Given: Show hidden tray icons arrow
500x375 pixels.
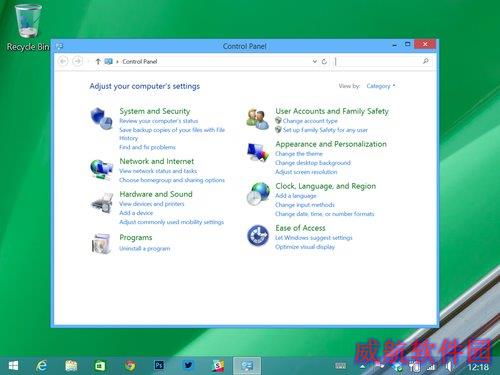Looking at the screenshot, I should tap(362, 367).
